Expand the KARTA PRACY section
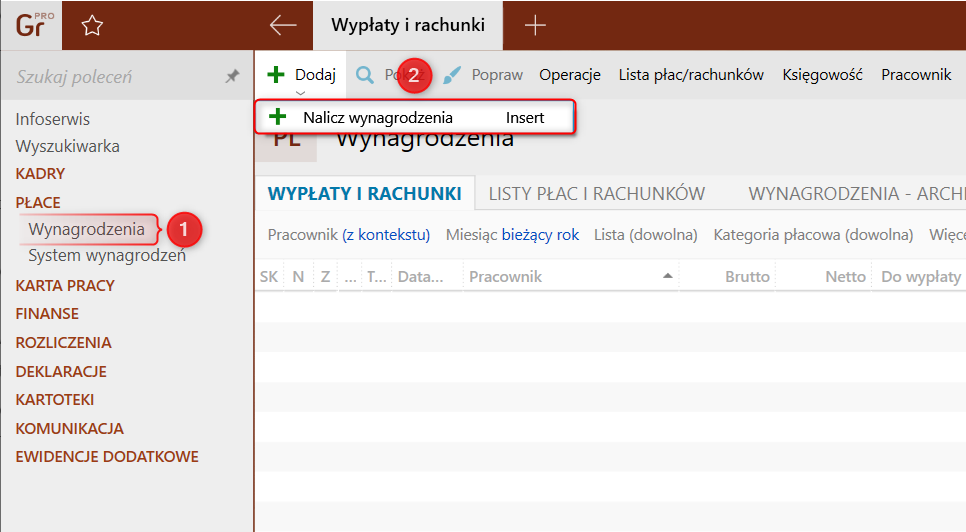 65,286
